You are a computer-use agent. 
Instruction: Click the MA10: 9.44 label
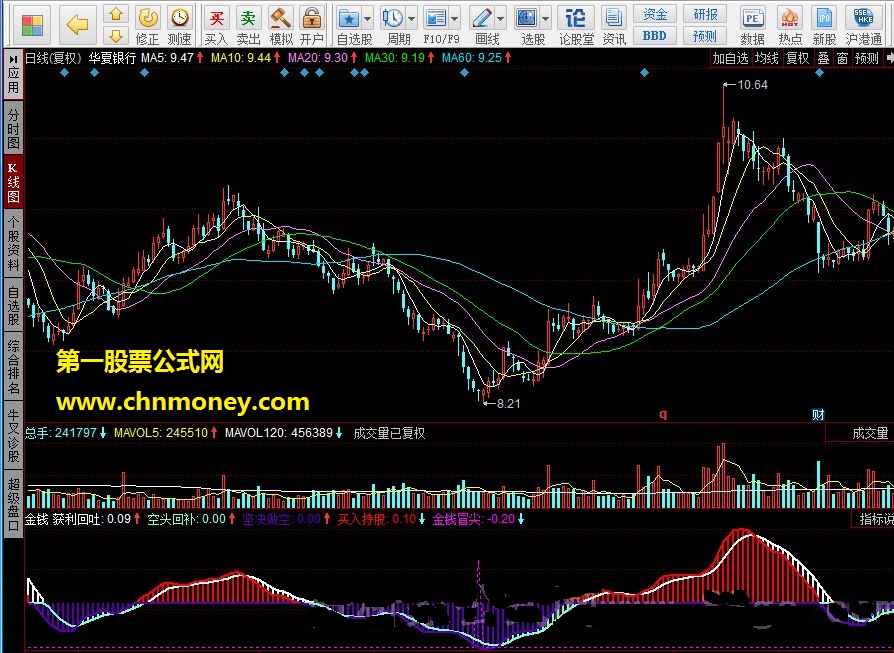pyautogui.click(x=241, y=58)
